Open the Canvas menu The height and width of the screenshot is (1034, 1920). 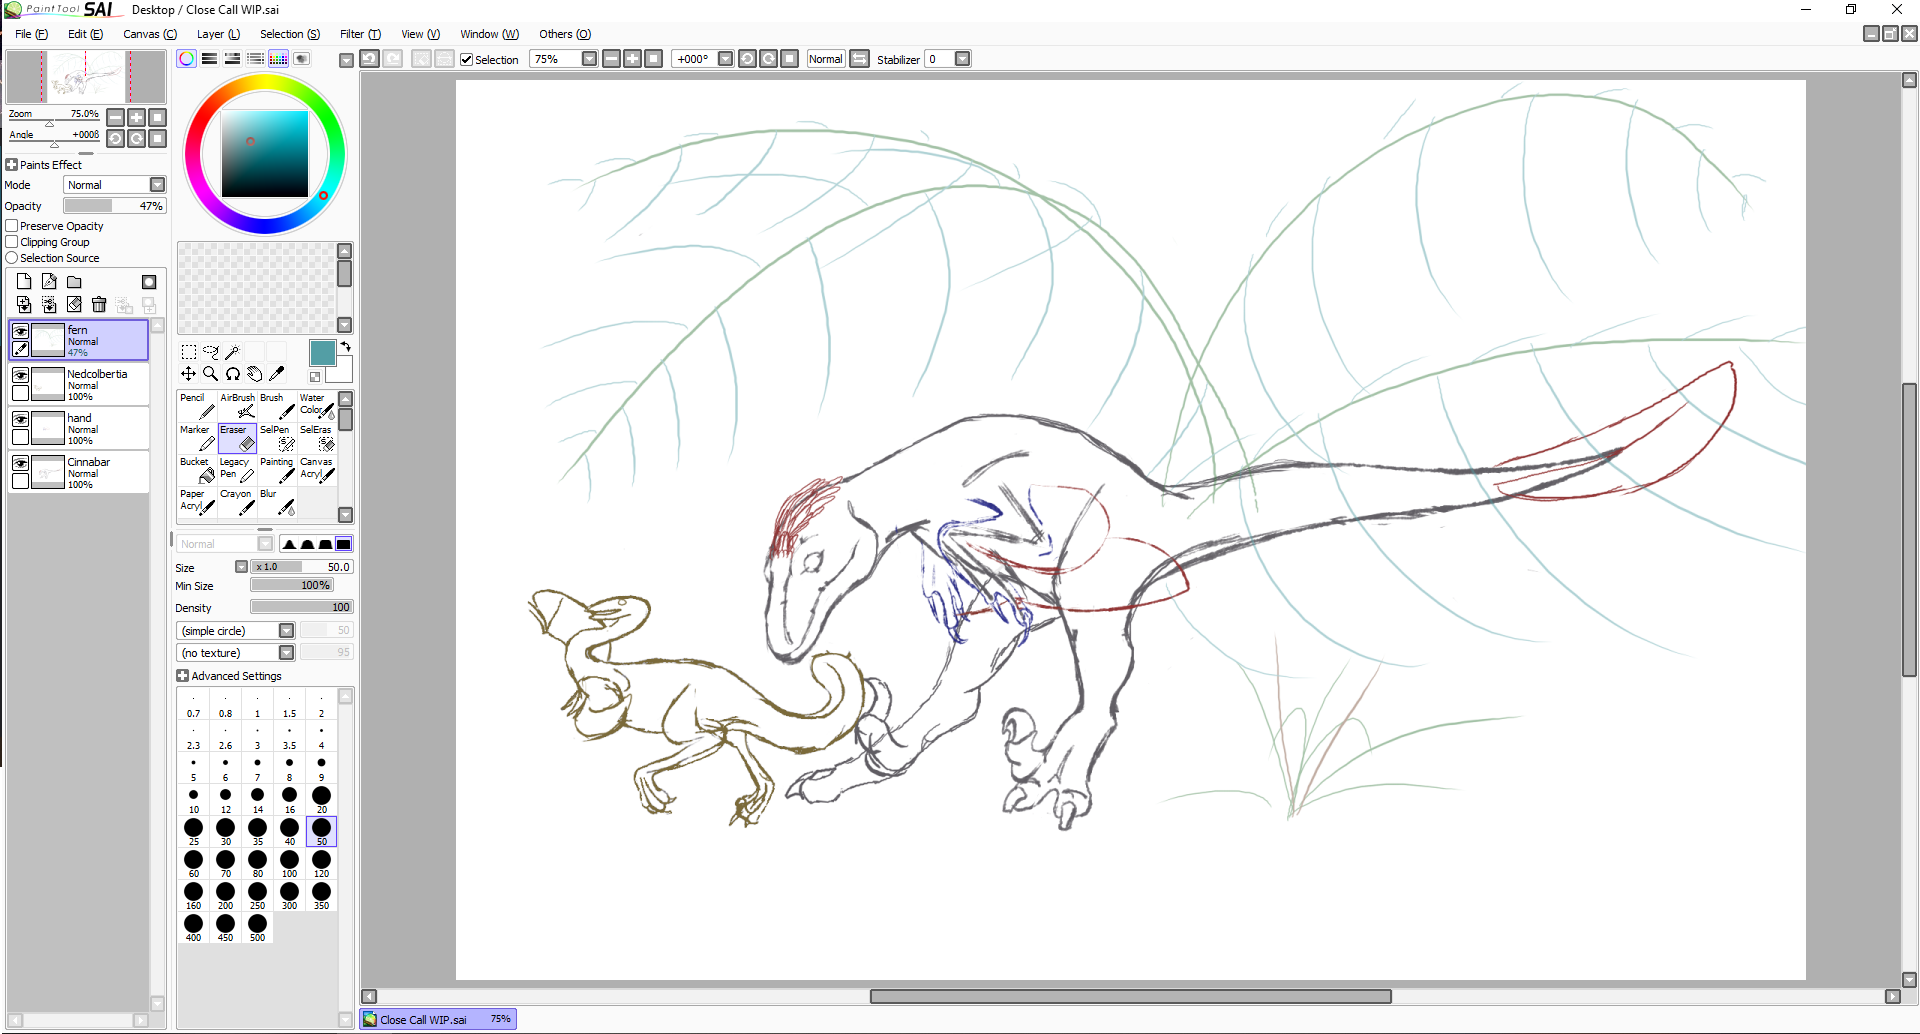149,34
